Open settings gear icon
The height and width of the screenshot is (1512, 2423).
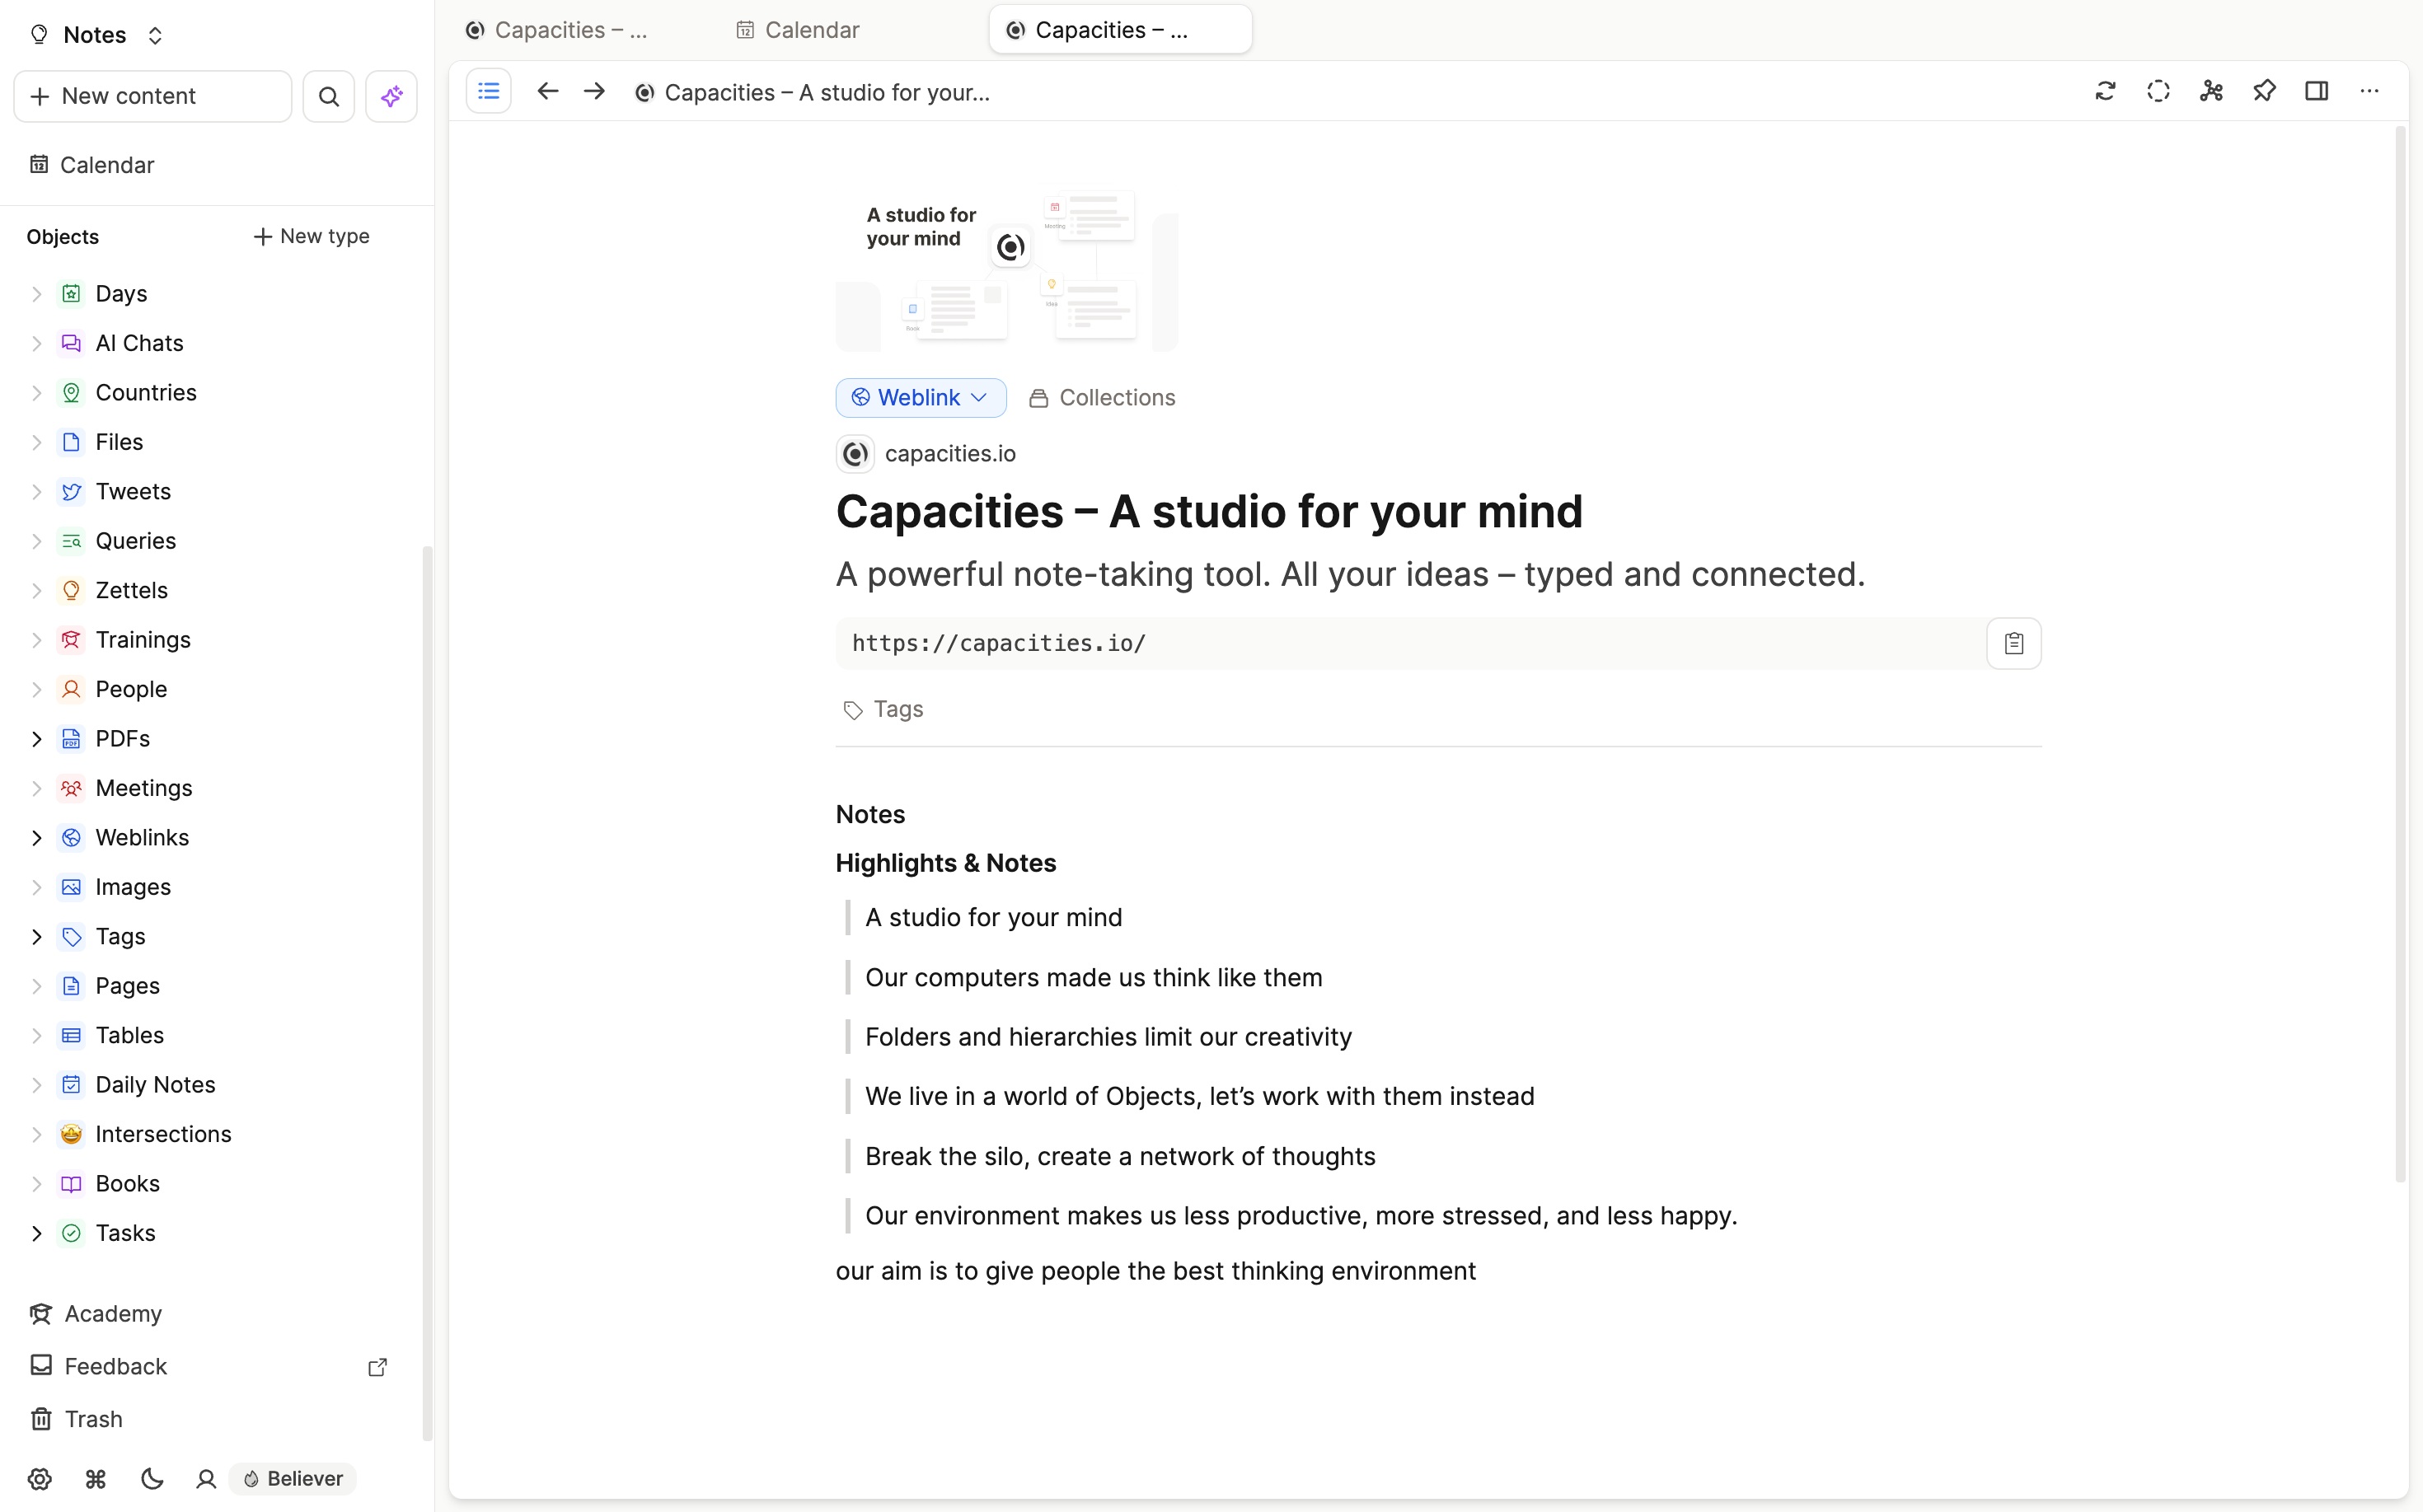point(39,1478)
